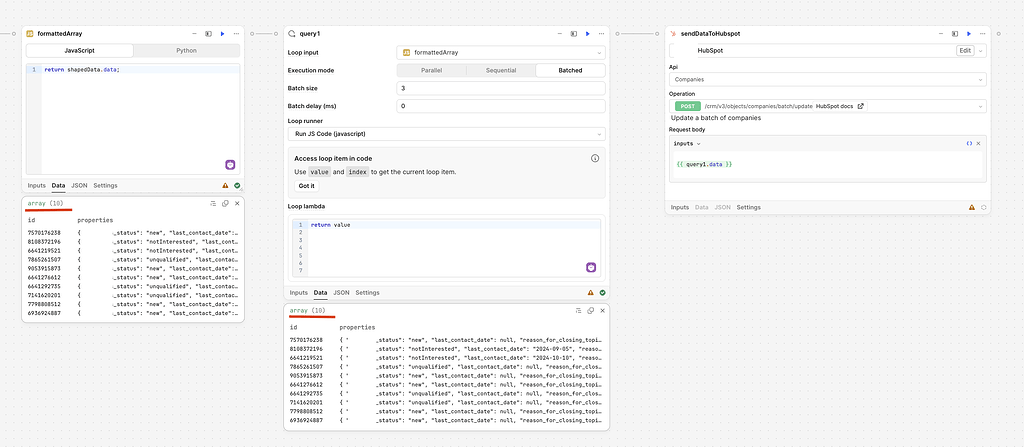Click the warning triangle in query1 footer

pos(590,293)
